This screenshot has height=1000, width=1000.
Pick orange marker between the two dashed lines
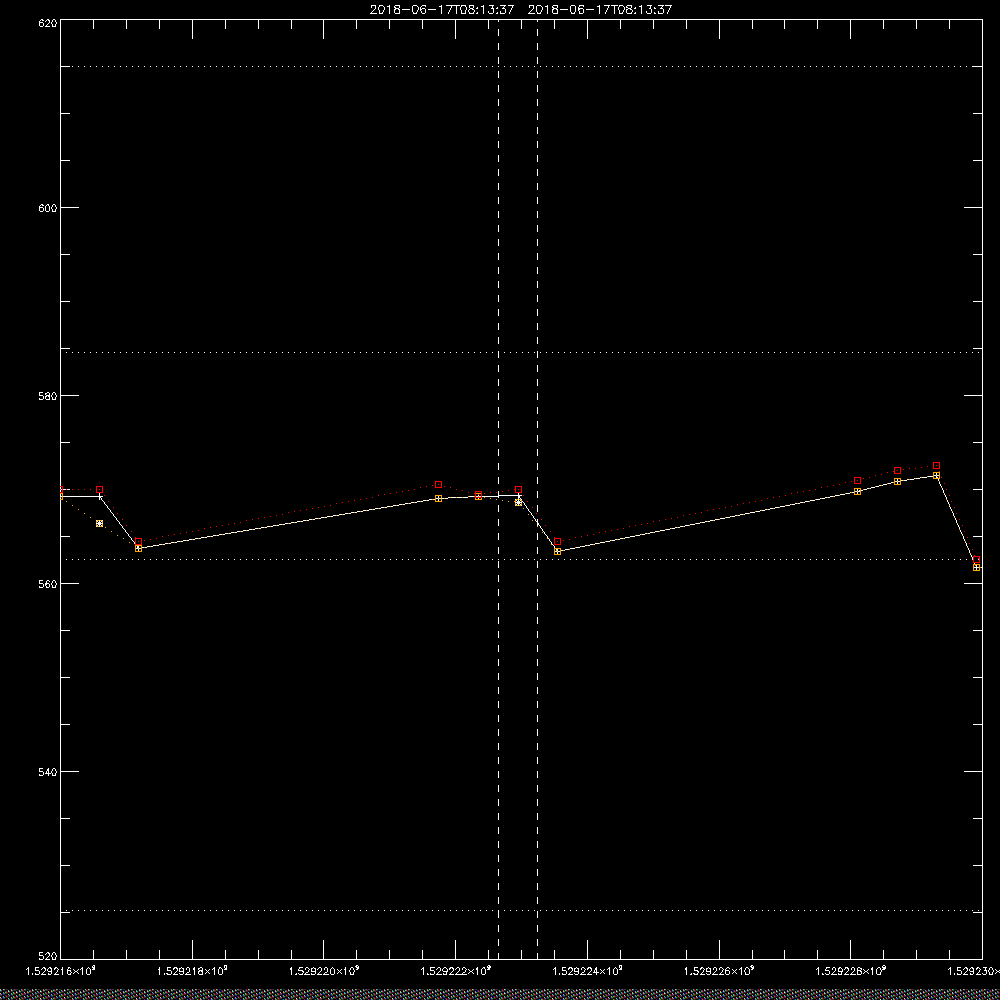pos(518,502)
